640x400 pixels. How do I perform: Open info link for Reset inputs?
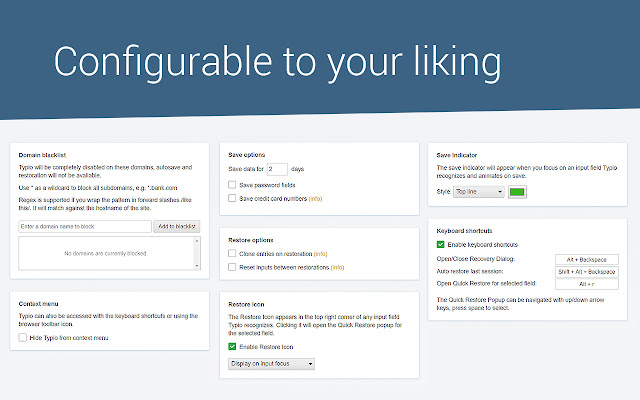(336, 268)
